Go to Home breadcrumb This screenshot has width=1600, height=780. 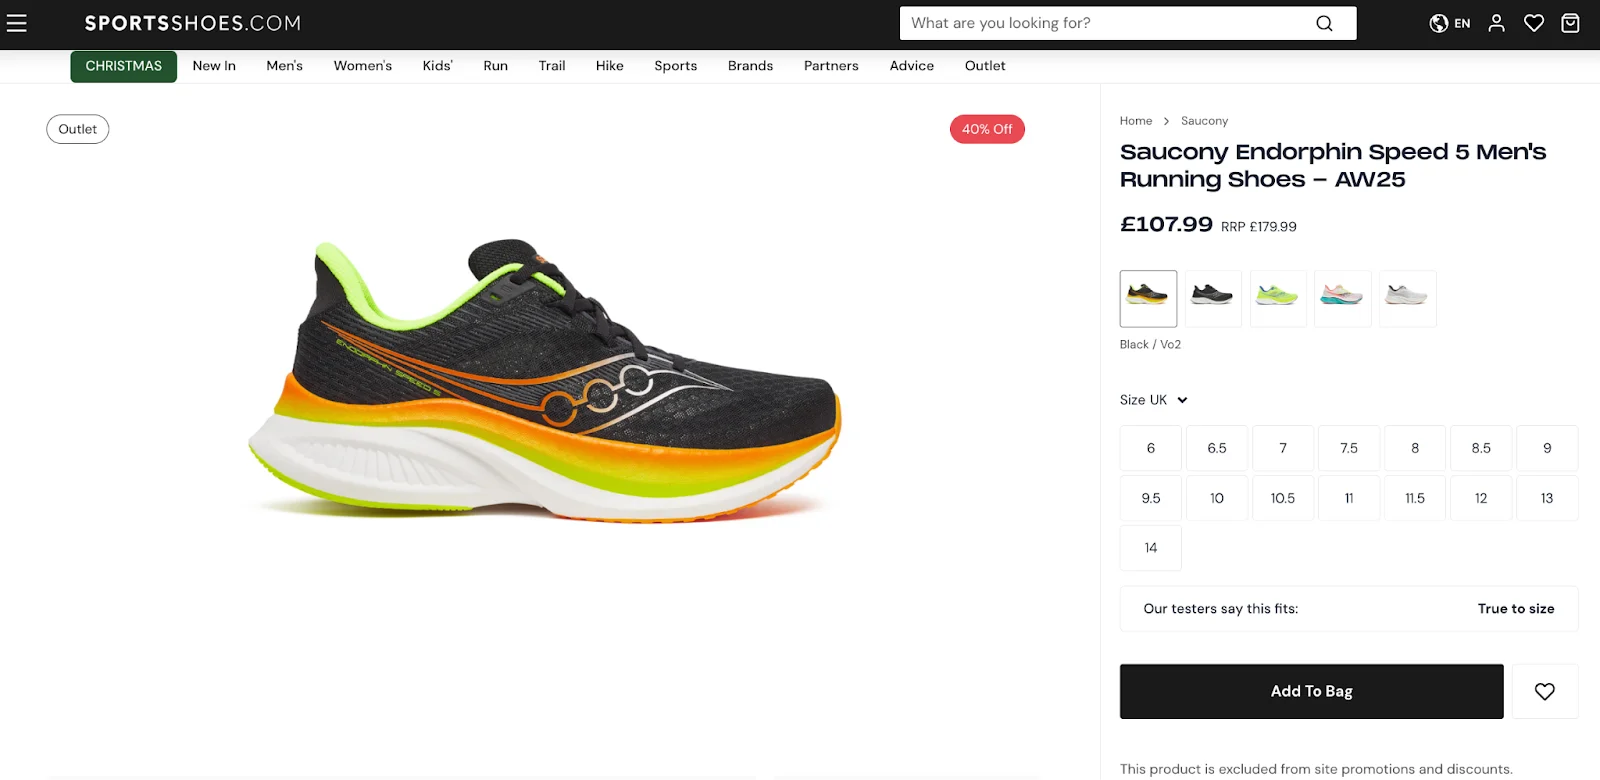click(x=1136, y=121)
